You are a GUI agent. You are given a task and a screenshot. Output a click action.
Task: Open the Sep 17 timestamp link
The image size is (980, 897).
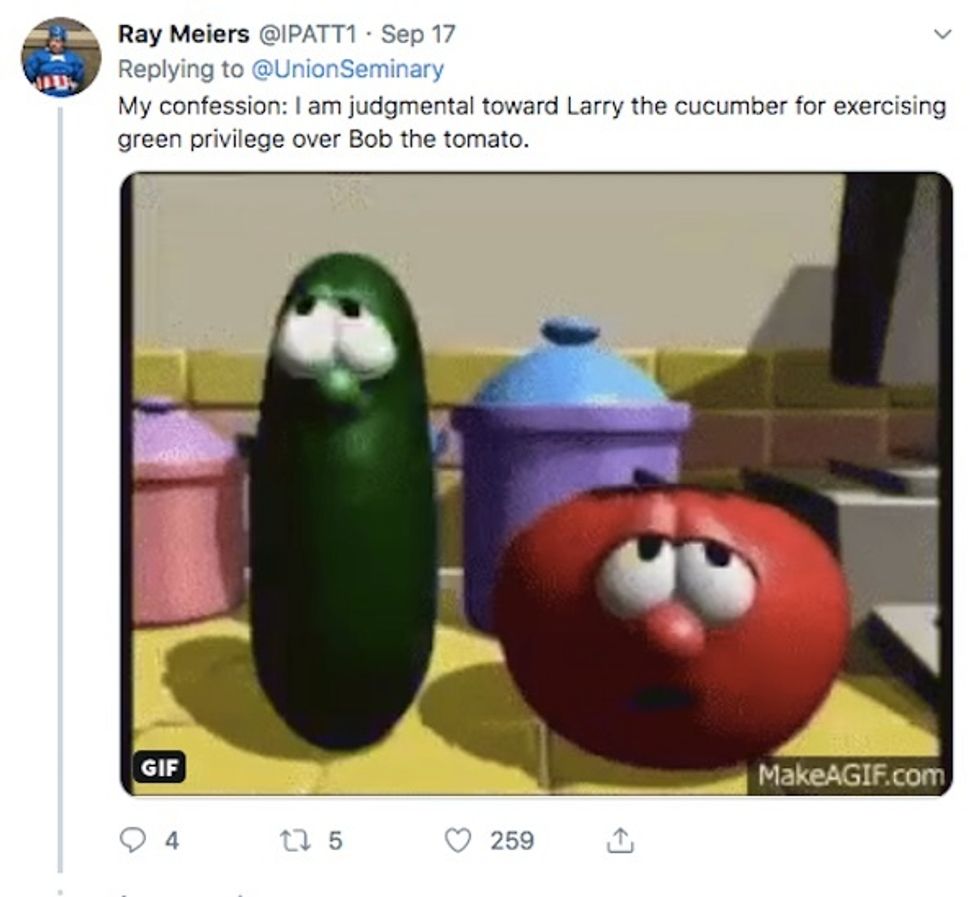418,34
